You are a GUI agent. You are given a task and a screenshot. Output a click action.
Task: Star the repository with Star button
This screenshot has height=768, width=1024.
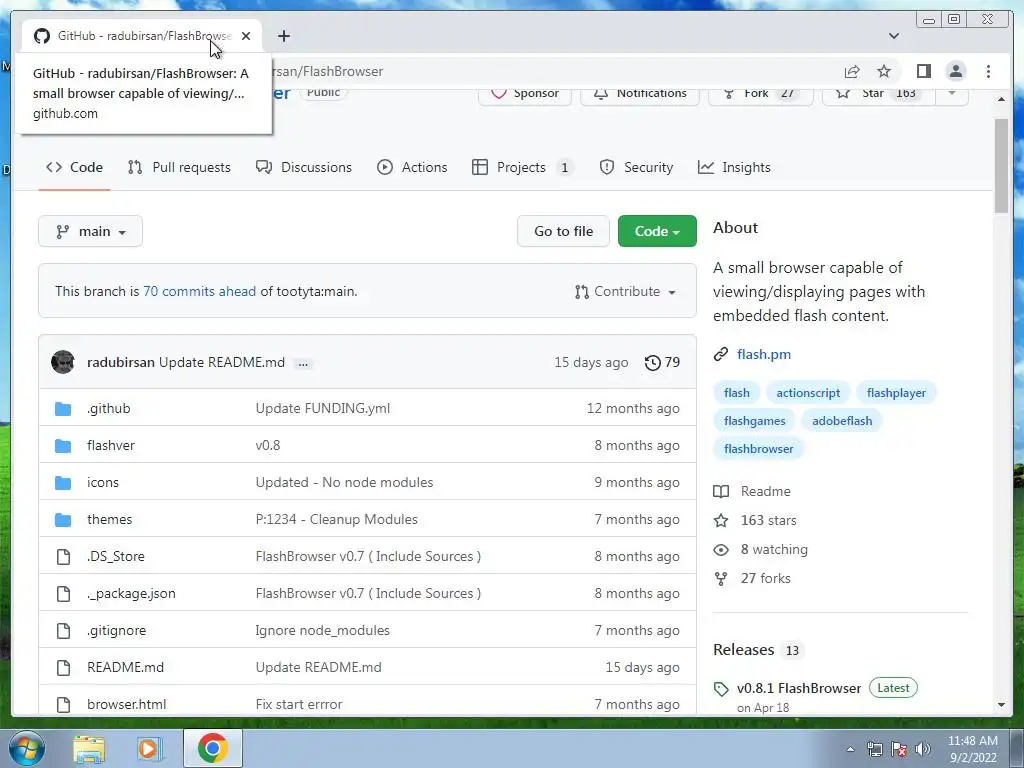pos(878,93)
